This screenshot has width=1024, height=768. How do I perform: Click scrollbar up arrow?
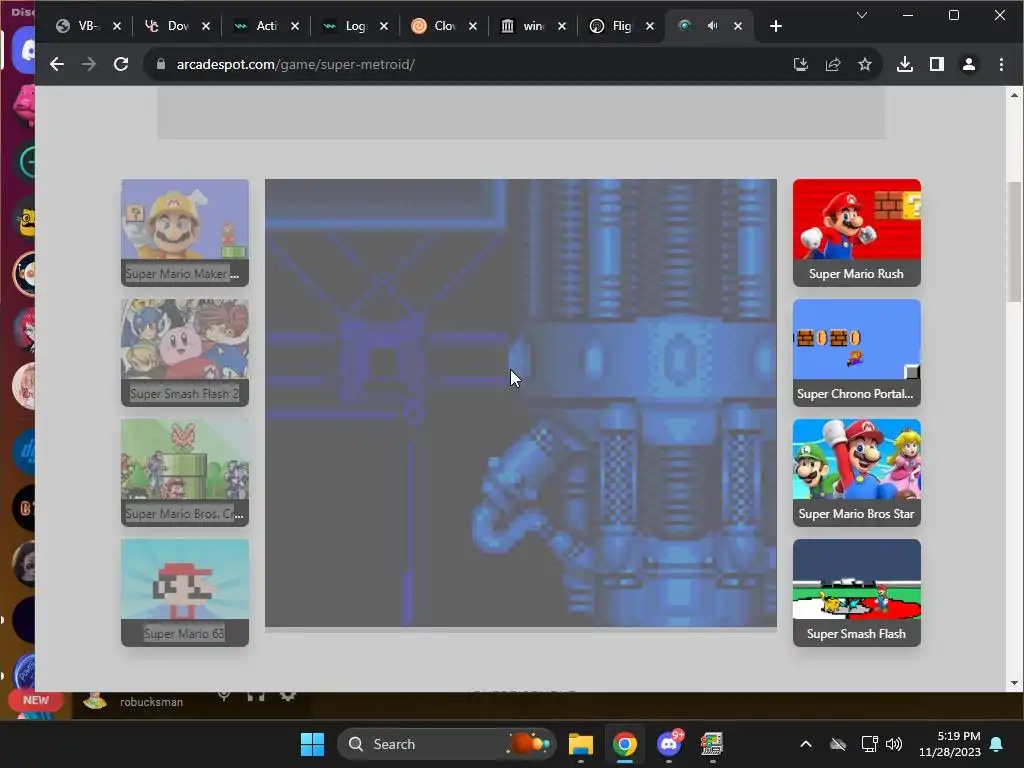[x=1014, y=95]
